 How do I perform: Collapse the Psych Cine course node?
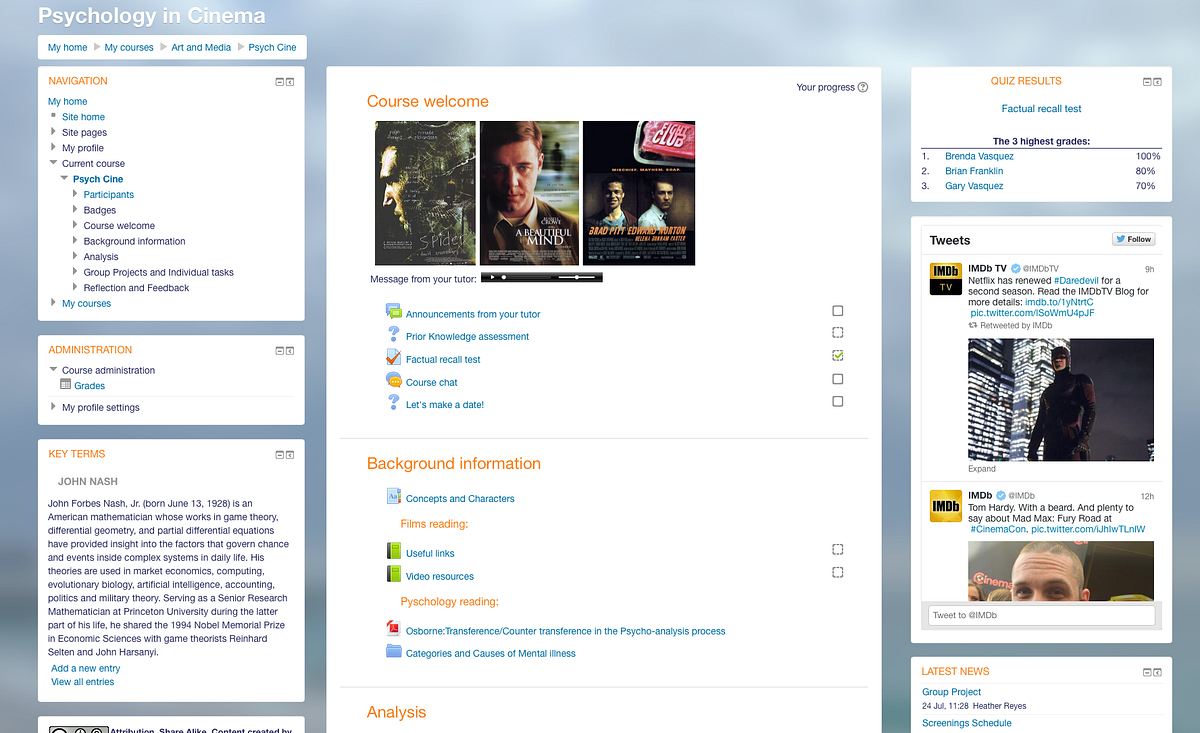65,179
